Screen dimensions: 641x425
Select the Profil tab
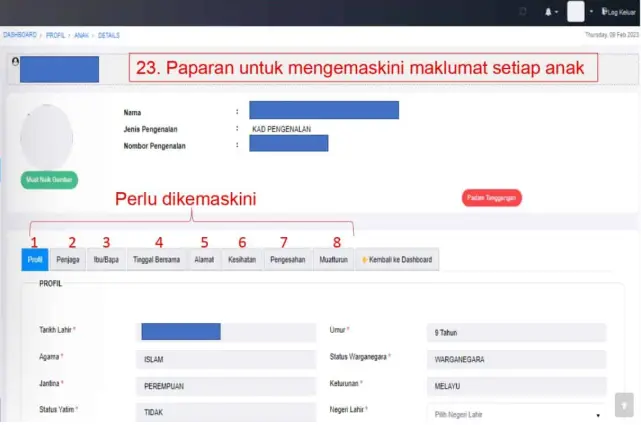(35, 259)
